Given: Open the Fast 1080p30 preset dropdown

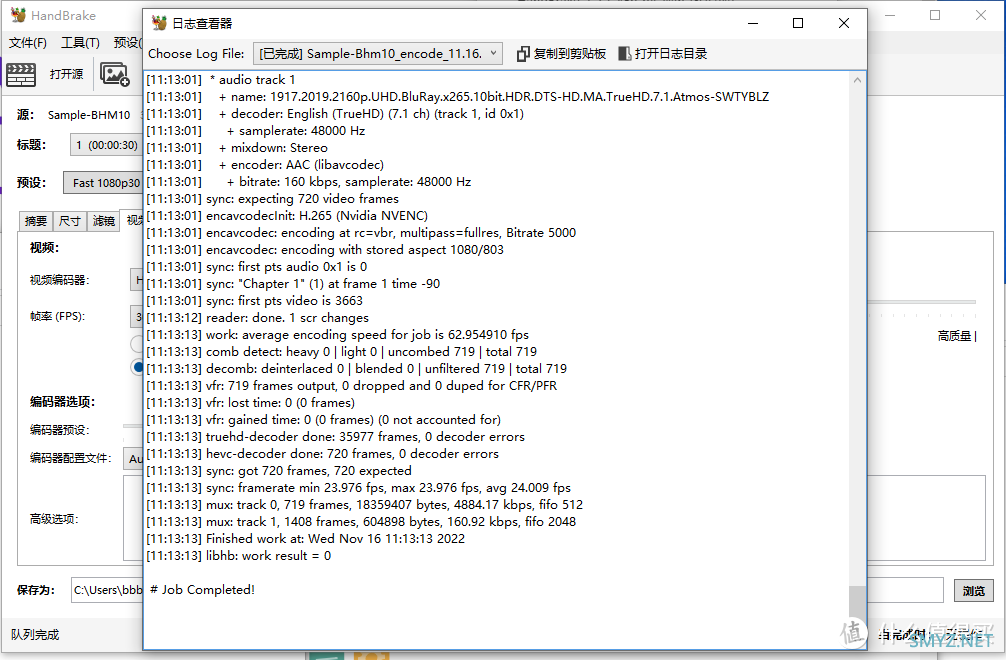Looking at the screenshot, I should [103, 183].
